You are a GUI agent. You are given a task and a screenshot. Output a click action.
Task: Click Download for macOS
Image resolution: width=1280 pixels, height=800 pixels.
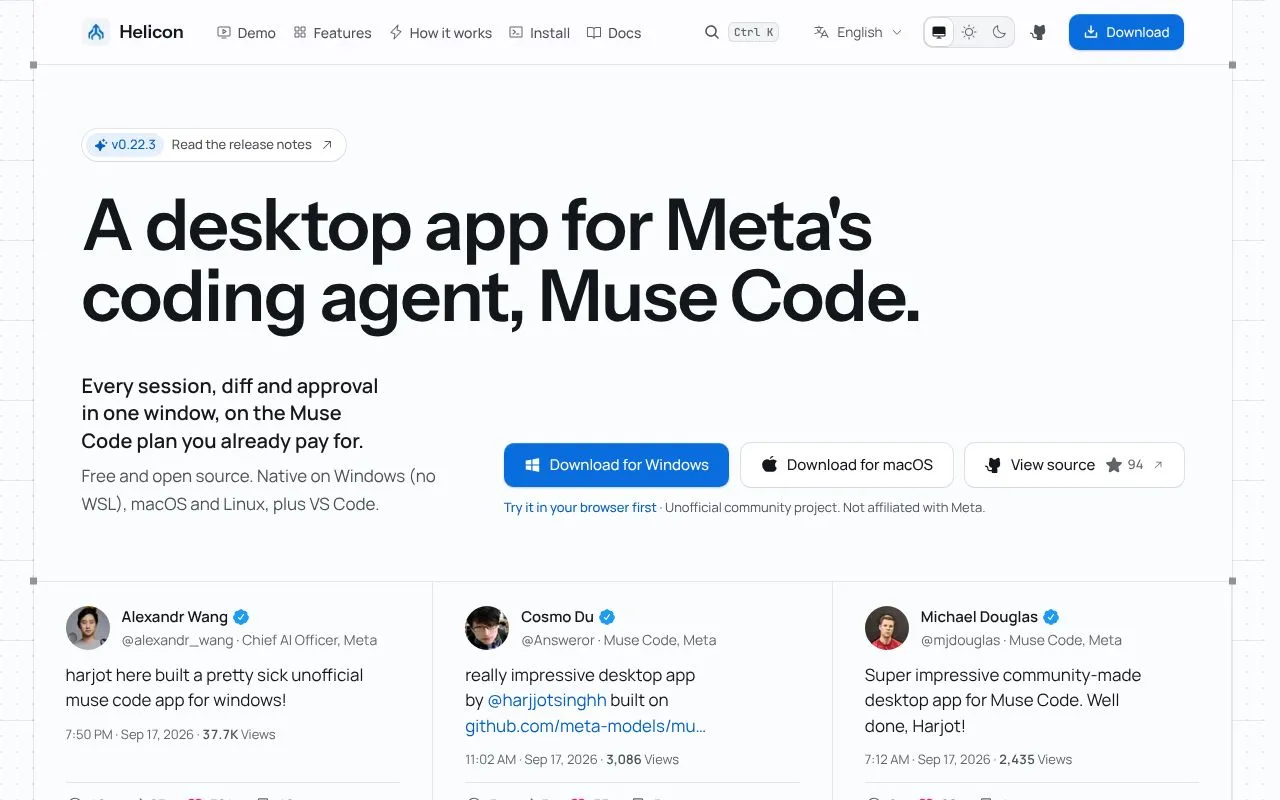[847, 465]
